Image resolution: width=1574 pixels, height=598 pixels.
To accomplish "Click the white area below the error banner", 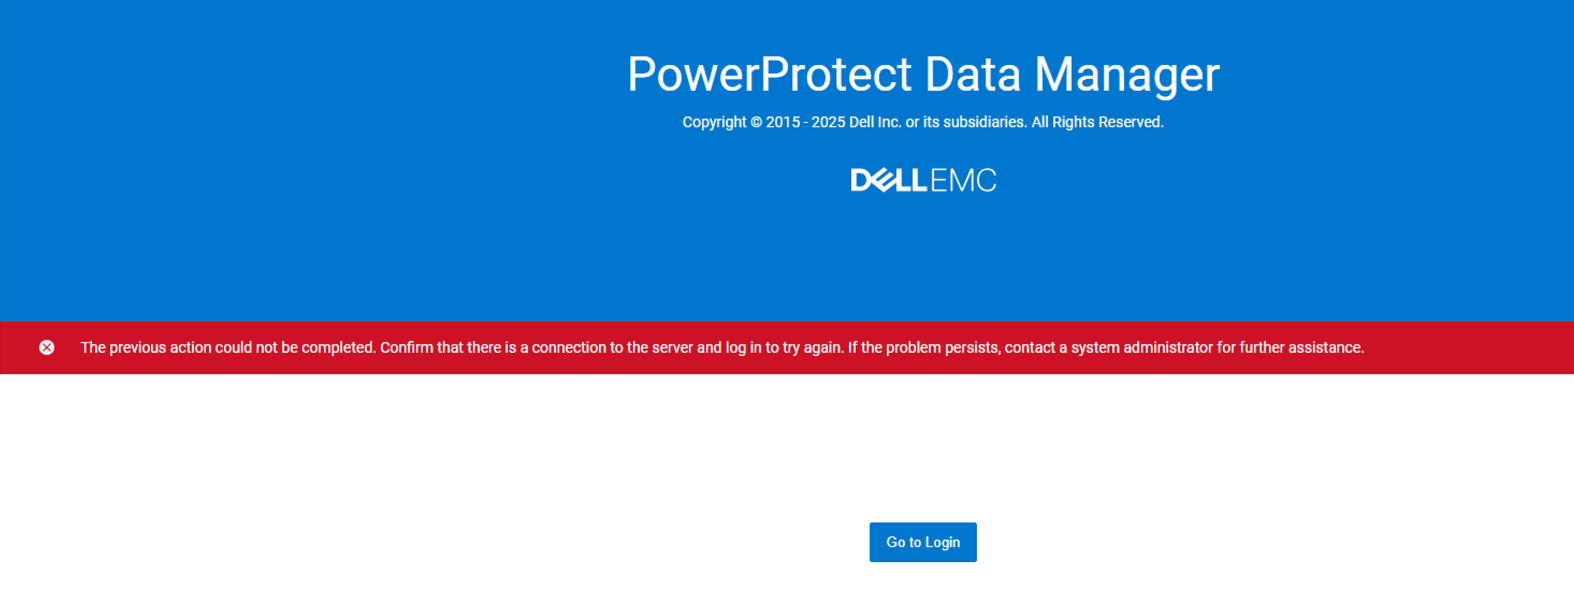I will [400, 450].
